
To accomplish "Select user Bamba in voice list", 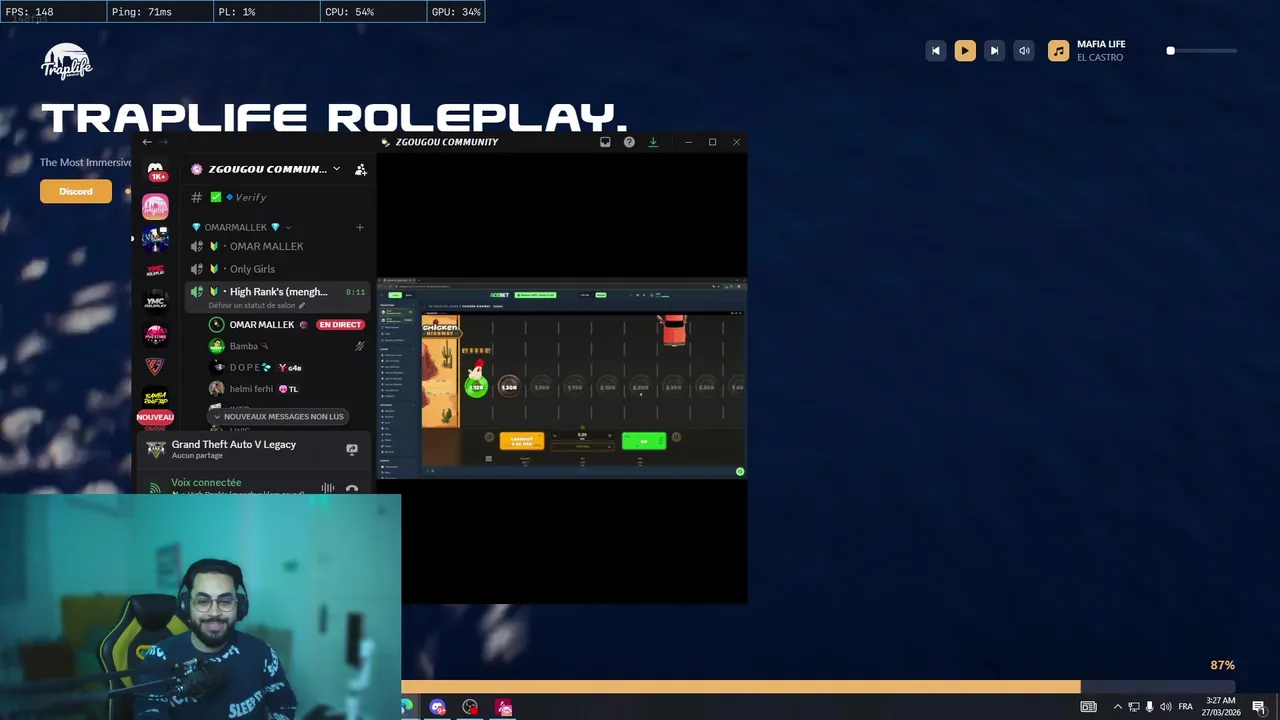I will (x=244, y=346).
